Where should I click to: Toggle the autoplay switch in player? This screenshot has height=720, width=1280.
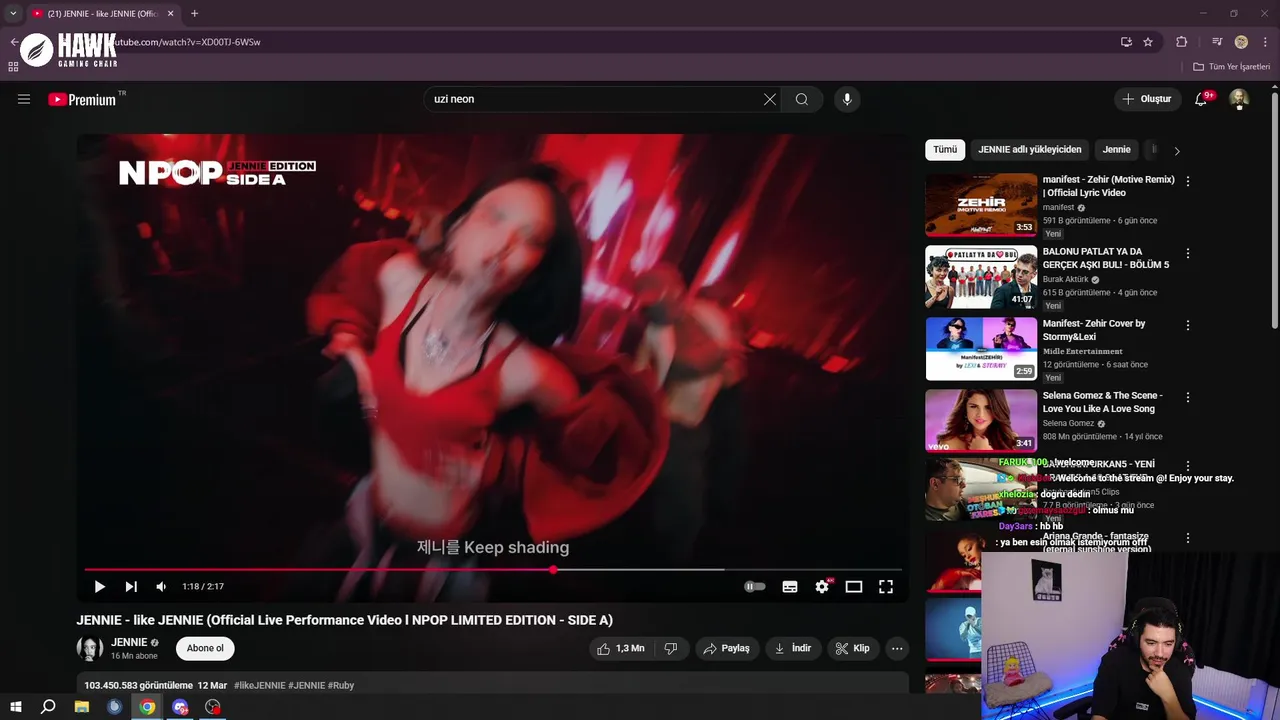point(755,587)
